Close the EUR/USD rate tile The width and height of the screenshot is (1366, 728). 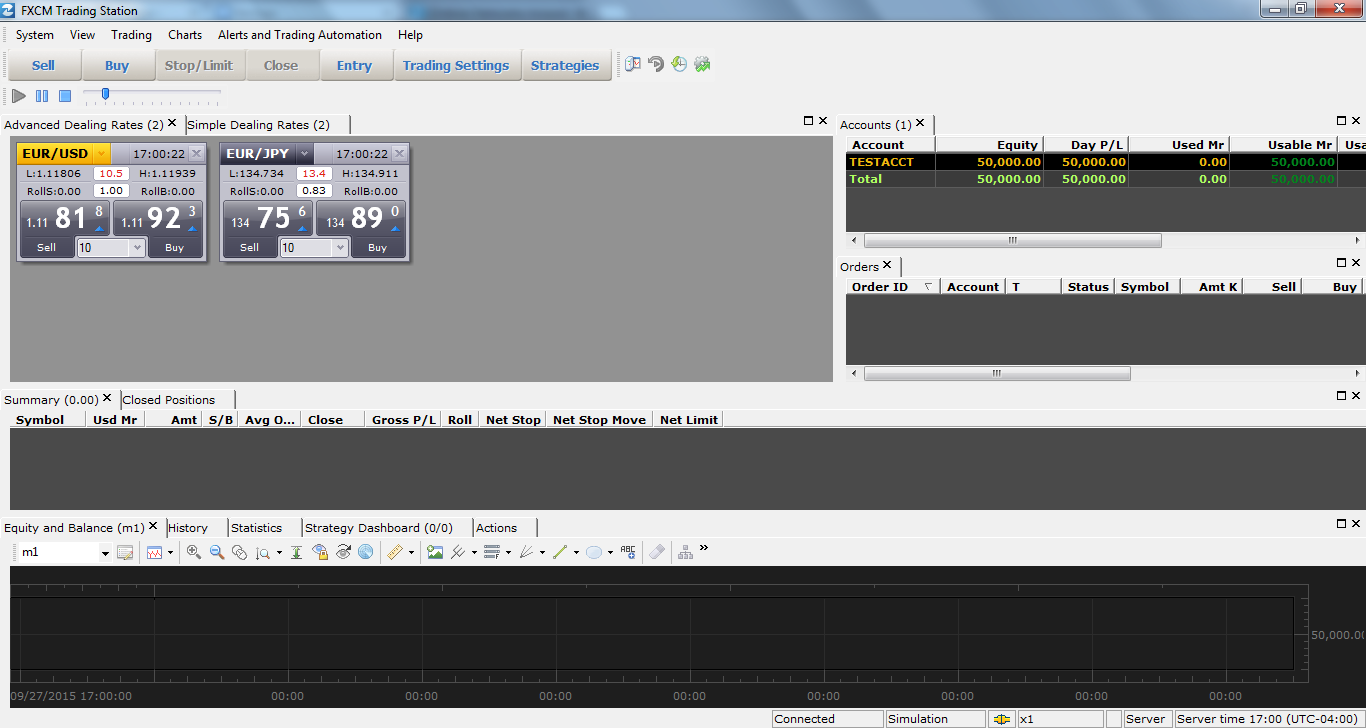[196, 154]
